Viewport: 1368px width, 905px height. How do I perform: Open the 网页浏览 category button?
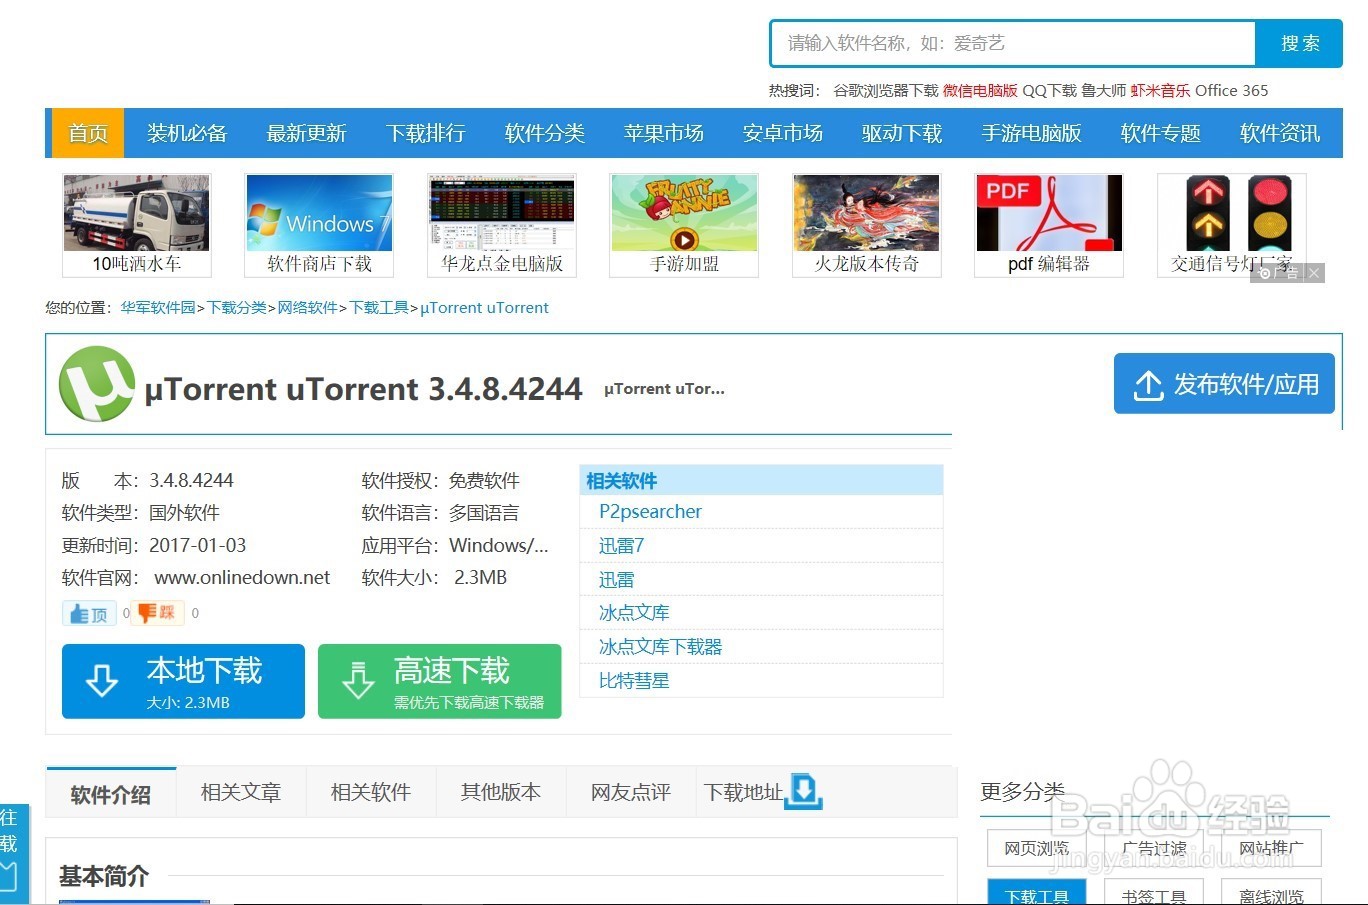click(x=1036, y=848)
